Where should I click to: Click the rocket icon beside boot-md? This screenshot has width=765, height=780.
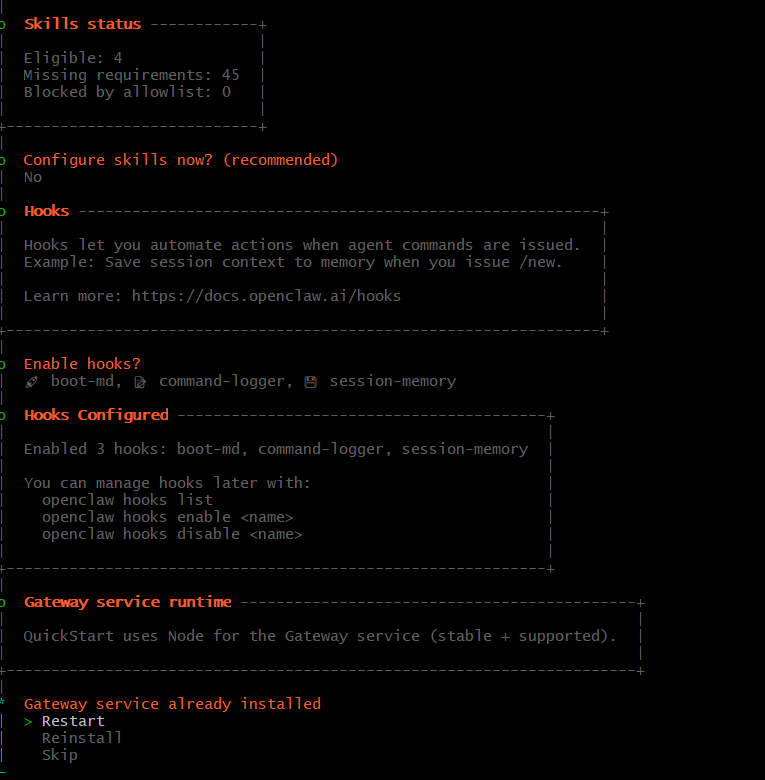pyautogui.click(x=32, y=382)
